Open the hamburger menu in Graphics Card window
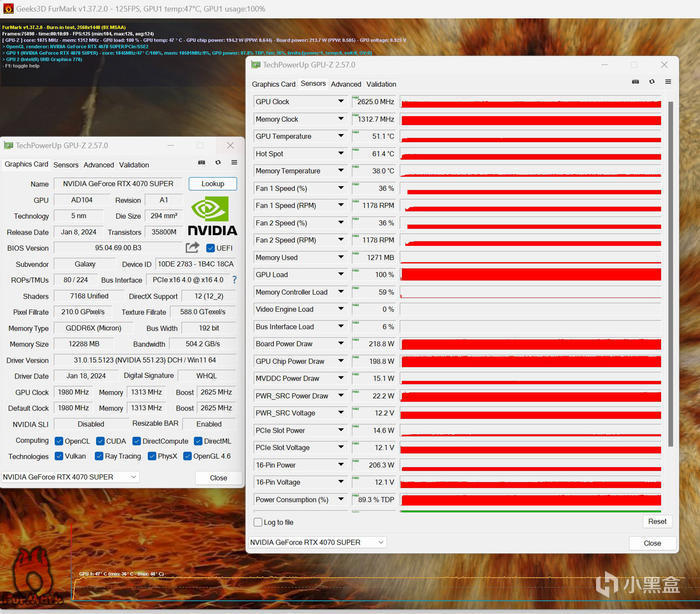Image resolution: width=700 pixels, height=614 pixels. click(x=234, y=163)
